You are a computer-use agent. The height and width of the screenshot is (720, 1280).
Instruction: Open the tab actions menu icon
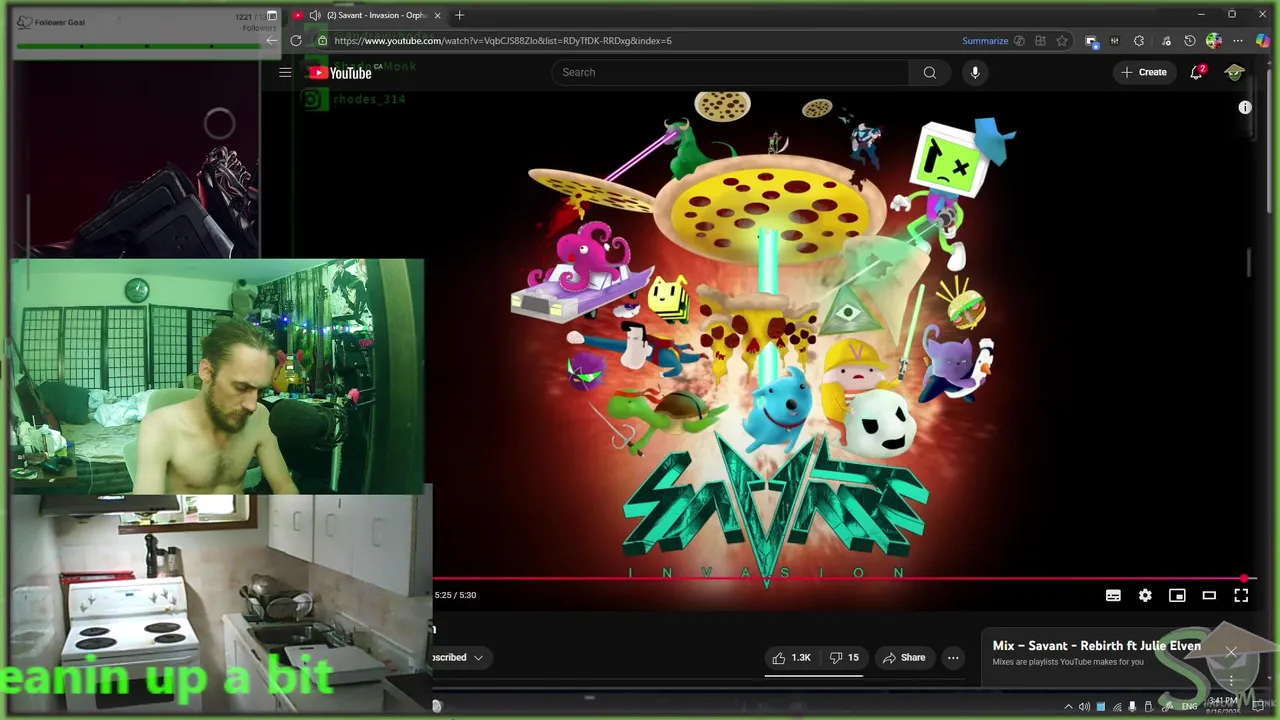pos(272,15)
